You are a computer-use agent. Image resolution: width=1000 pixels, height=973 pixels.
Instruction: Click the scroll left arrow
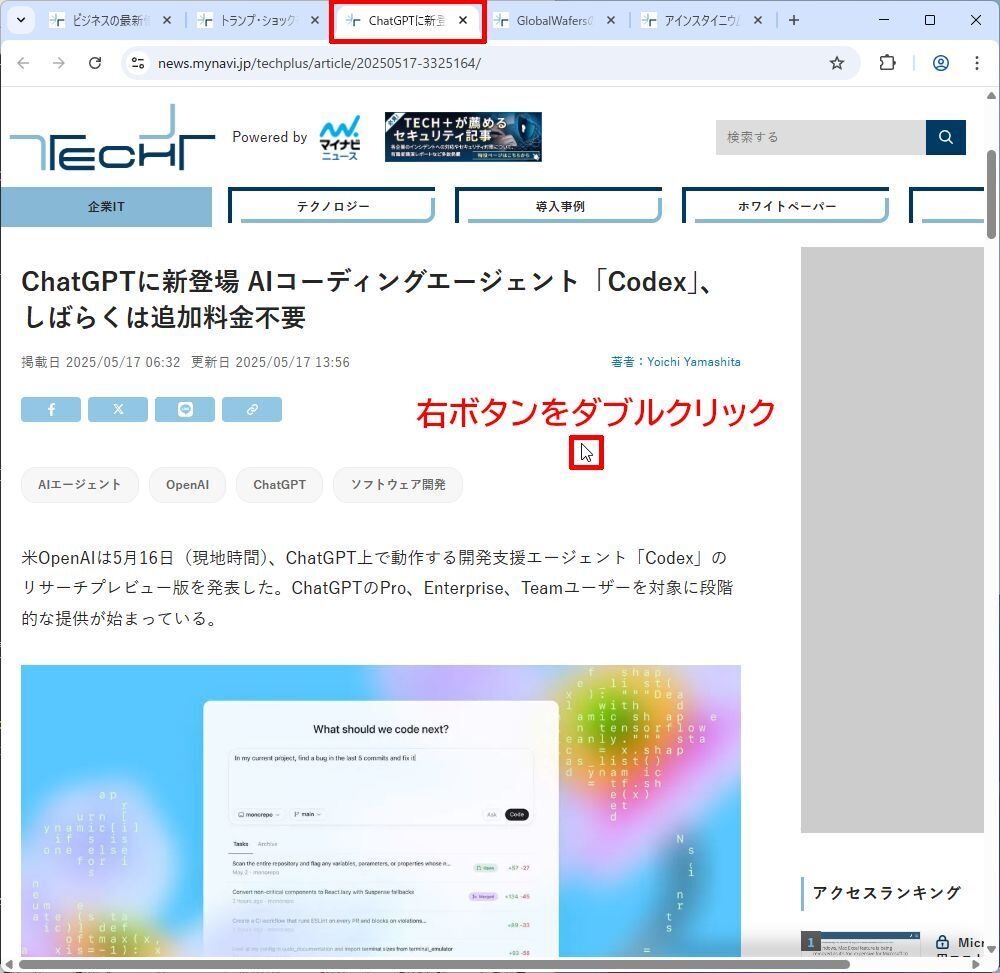tap(8, 964)
